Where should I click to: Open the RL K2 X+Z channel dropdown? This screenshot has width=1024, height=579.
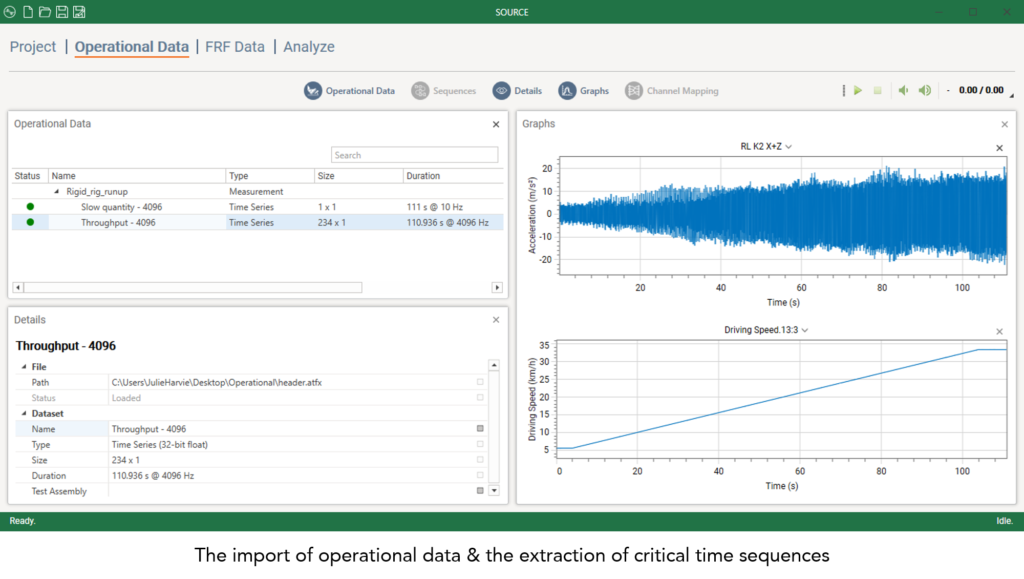[x=789, y=147]
